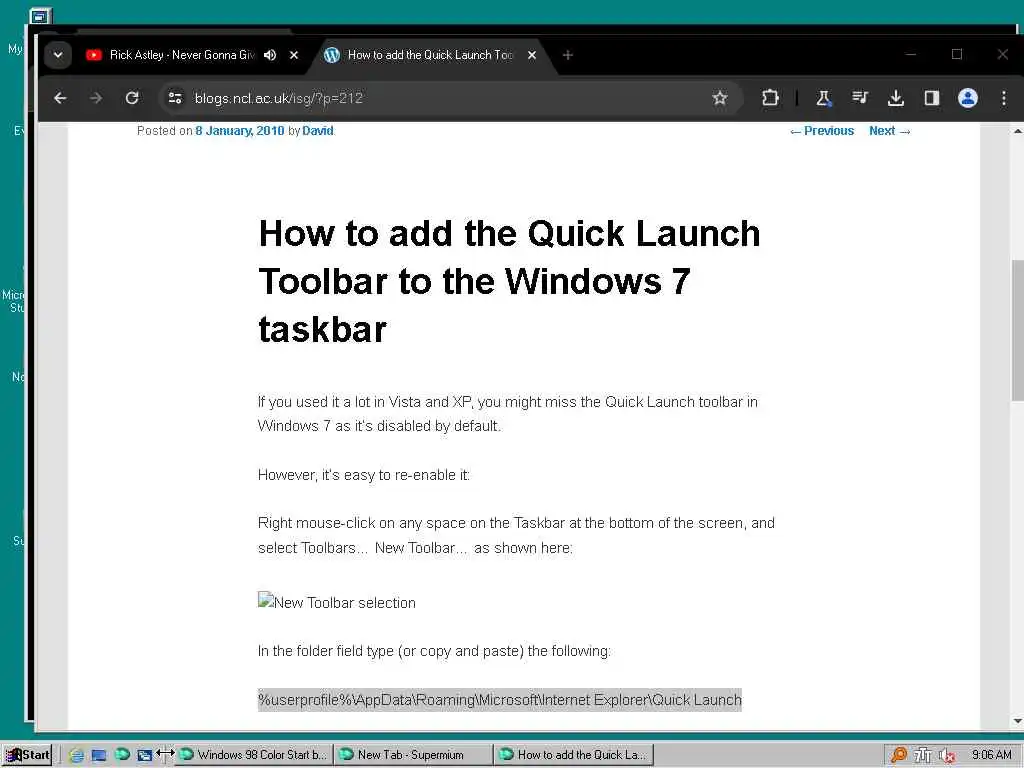Open the media controls icon
The height and width of the screenshot is (768, 1024).
pyautogui.click(x=860, y=98)
